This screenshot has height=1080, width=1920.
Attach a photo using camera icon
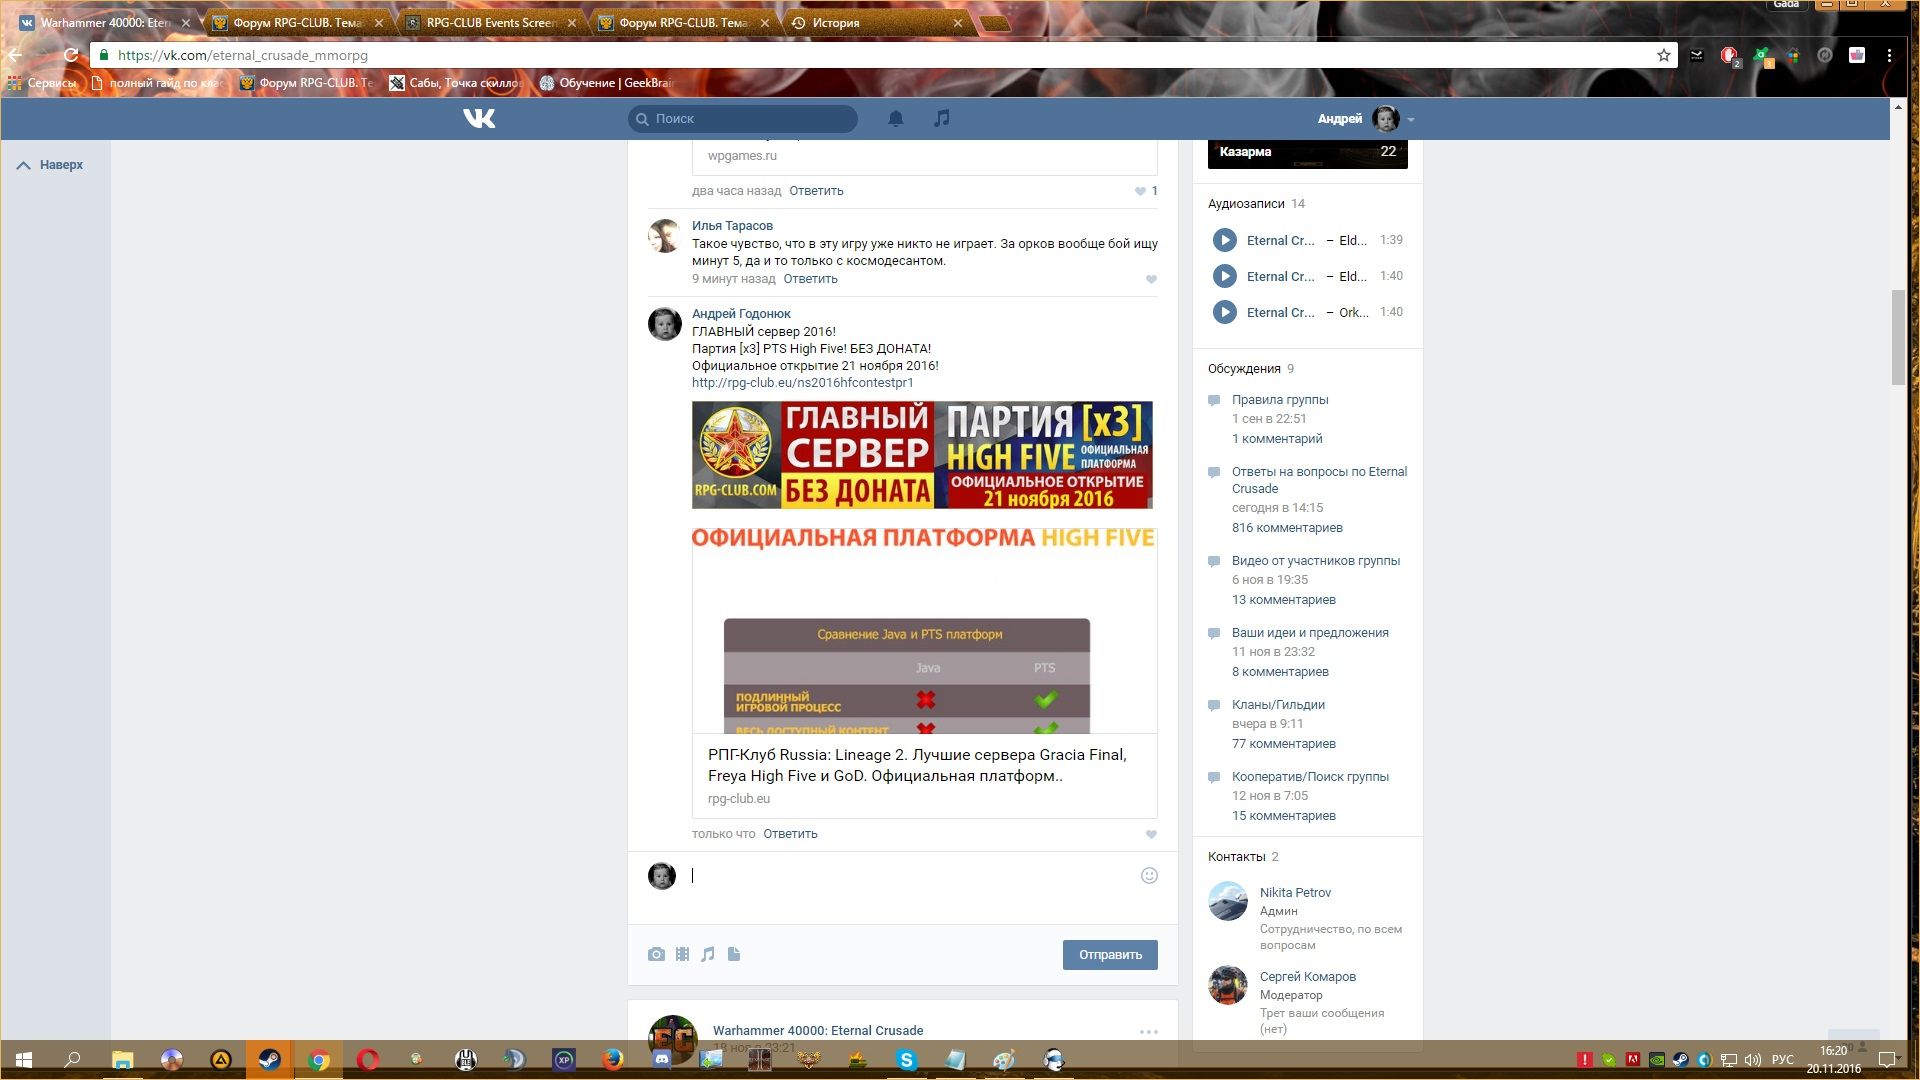click(x=656, y=954)
